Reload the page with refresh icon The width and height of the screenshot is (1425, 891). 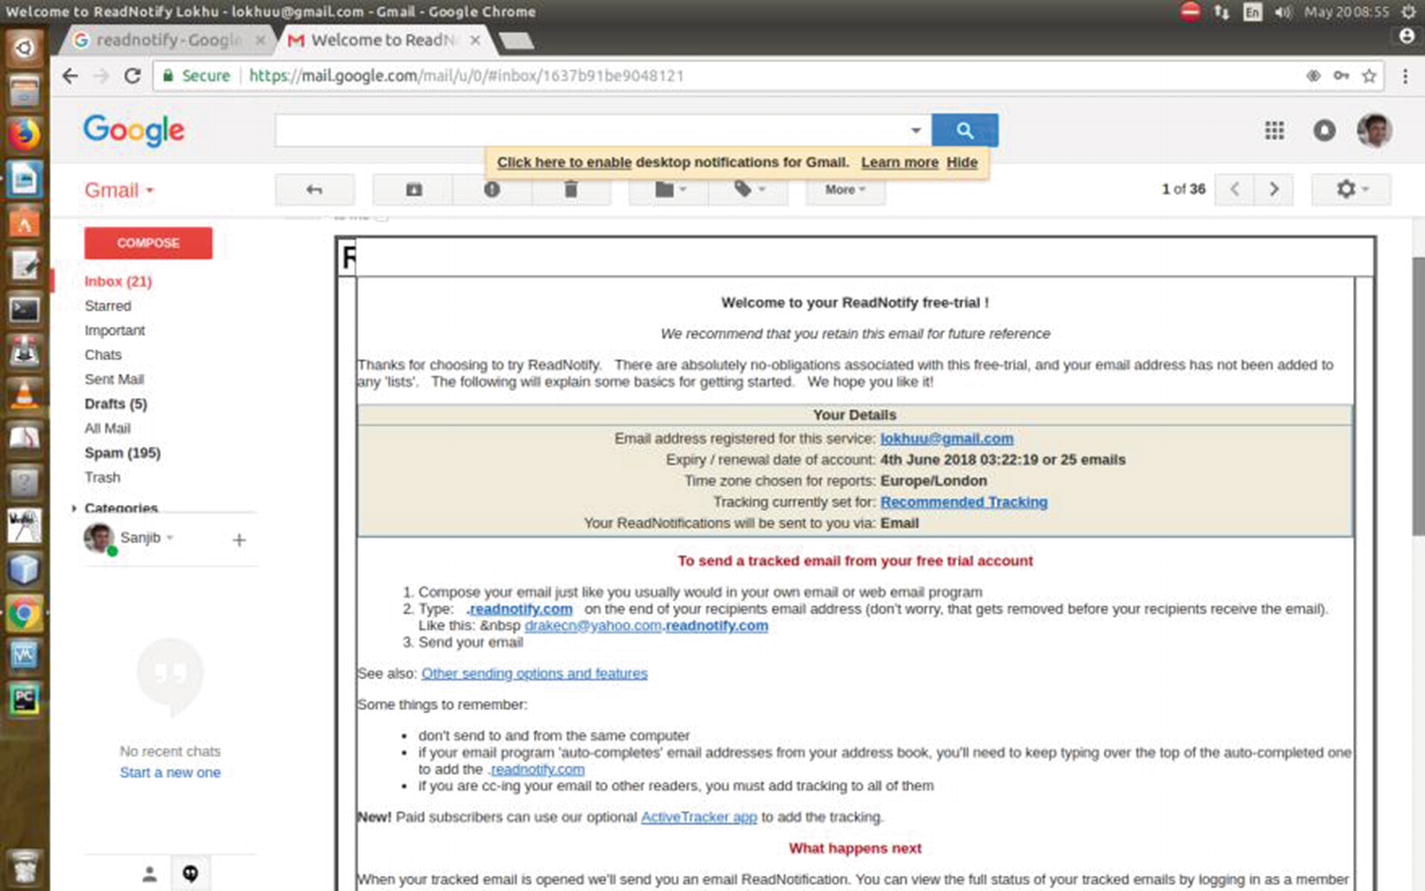tap(132, 76)
